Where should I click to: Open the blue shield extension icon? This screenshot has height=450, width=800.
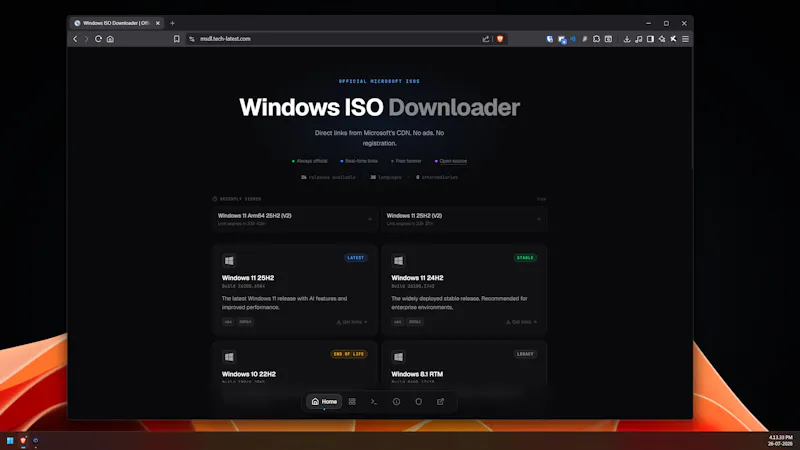[x=549, y=39]
